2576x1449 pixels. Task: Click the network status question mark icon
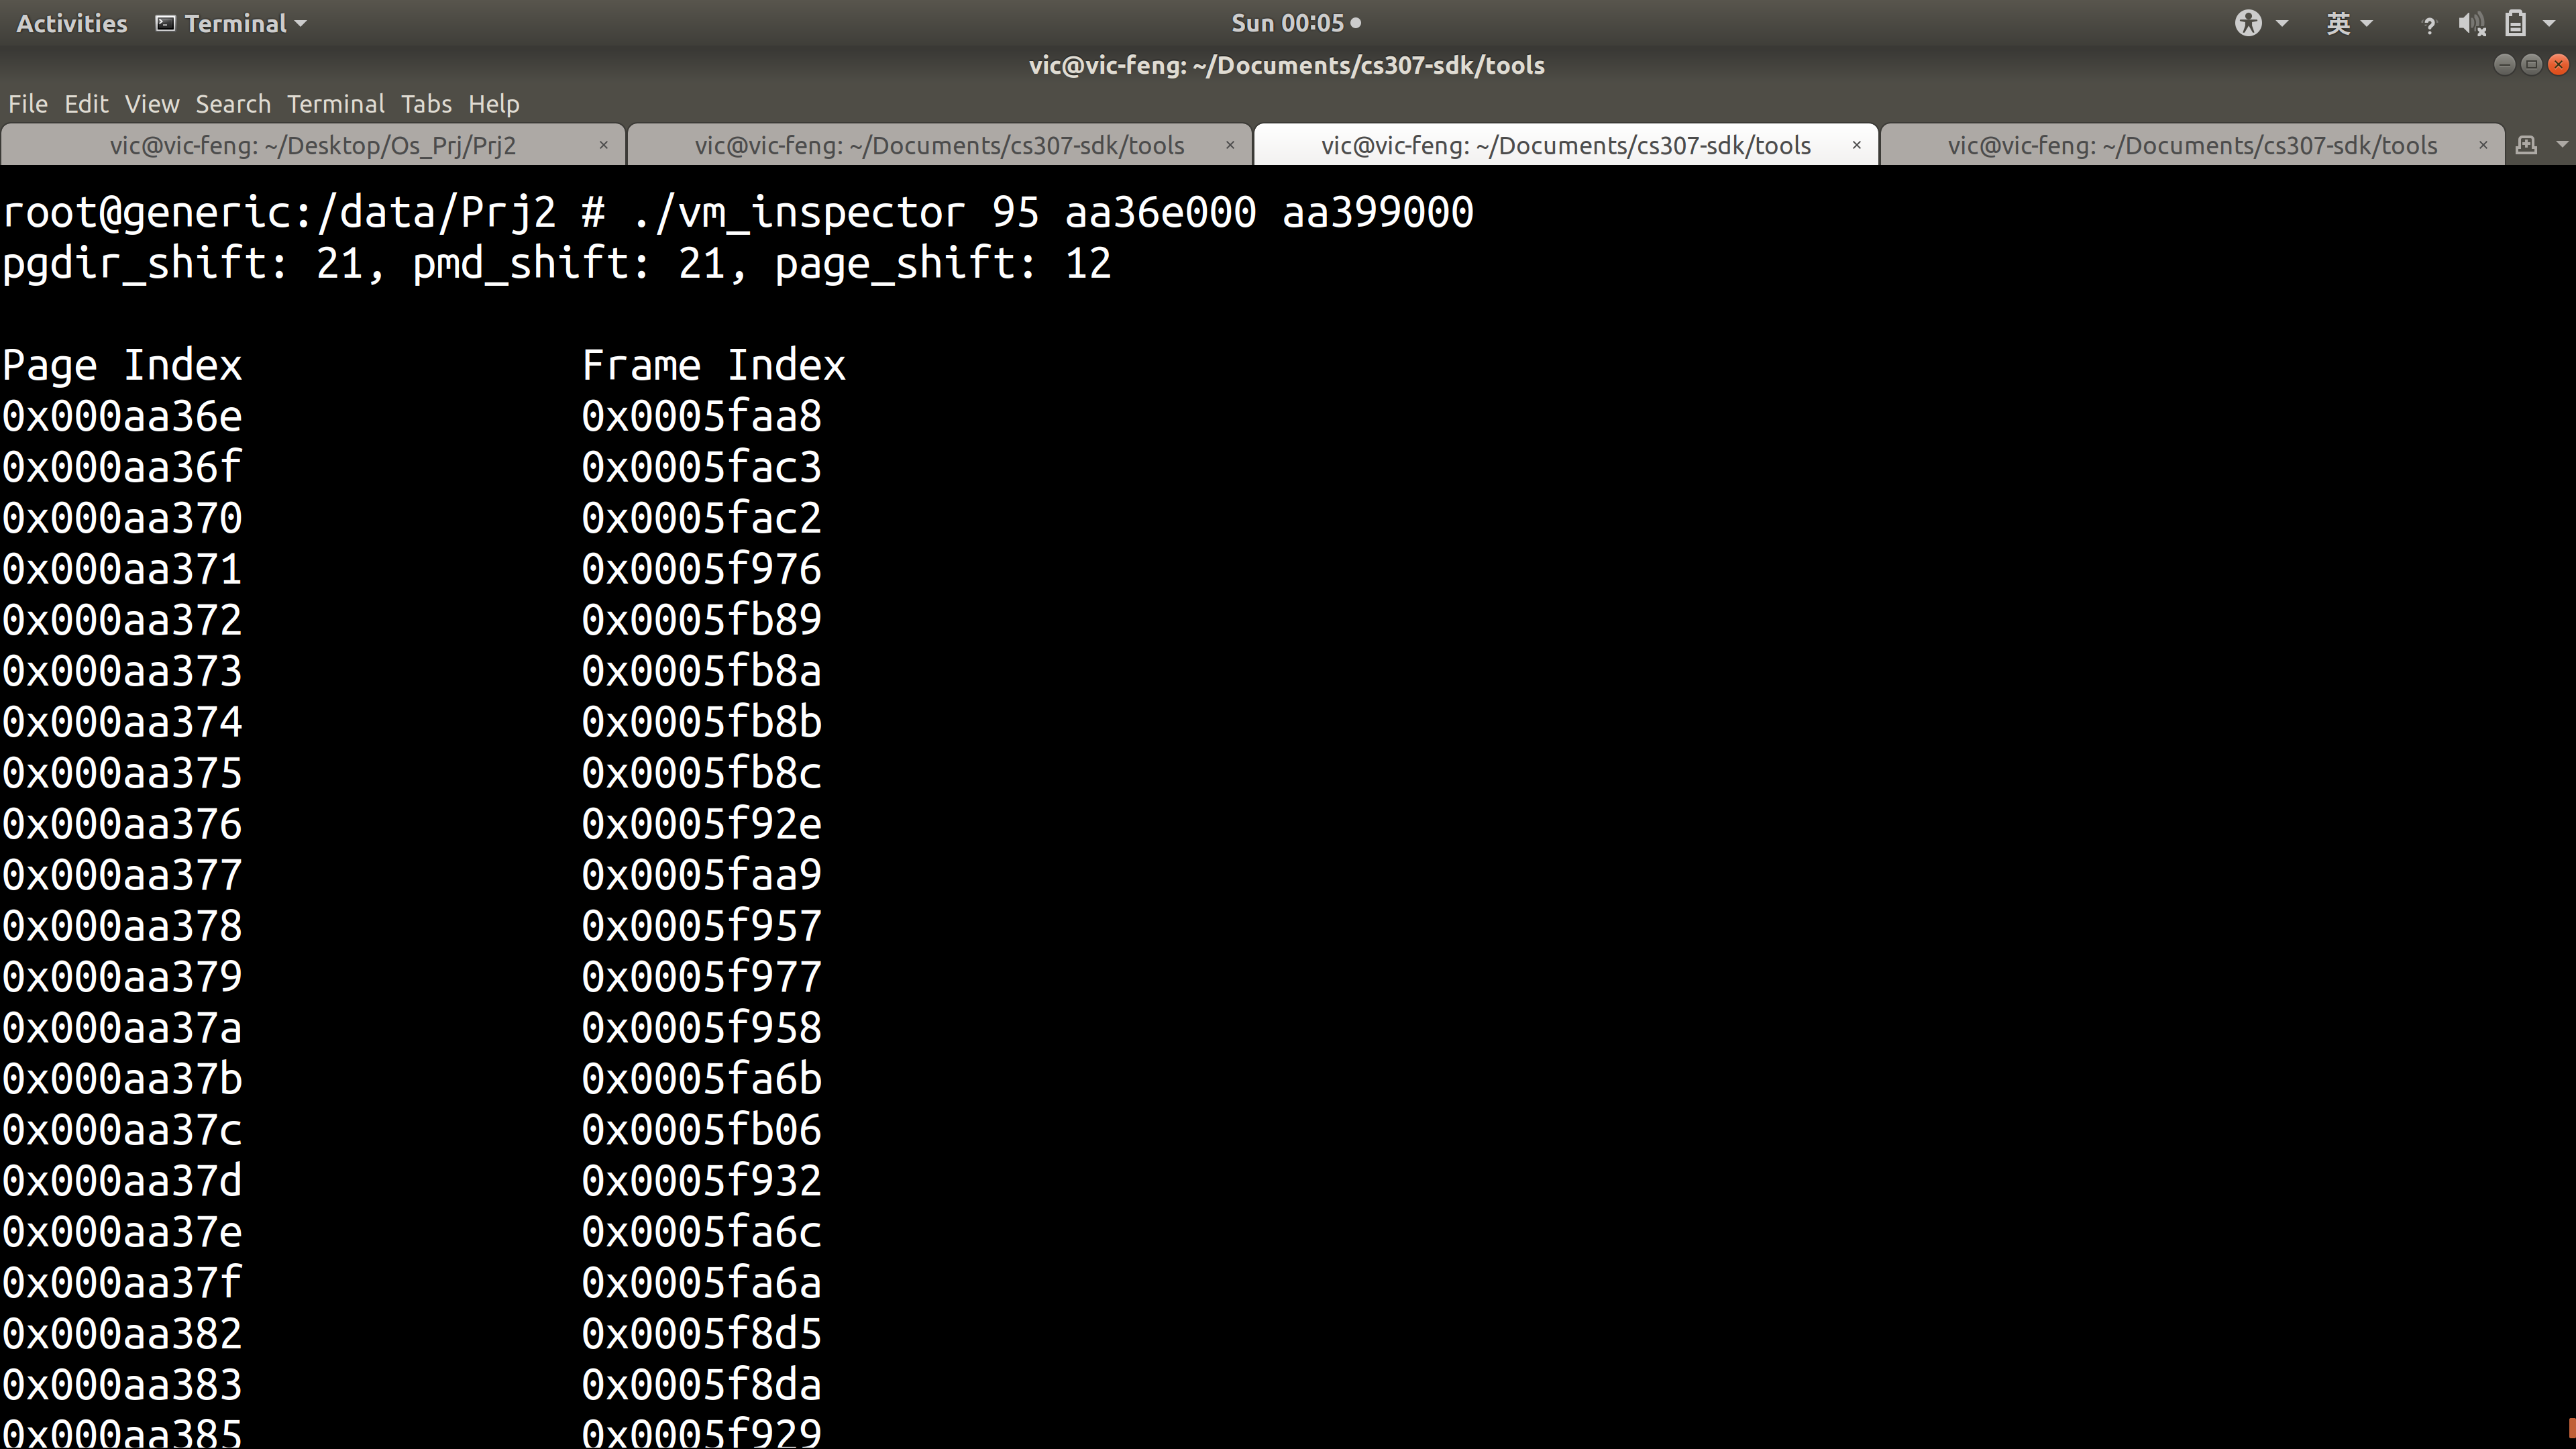pyautogui.click(x=2429, y=25)
